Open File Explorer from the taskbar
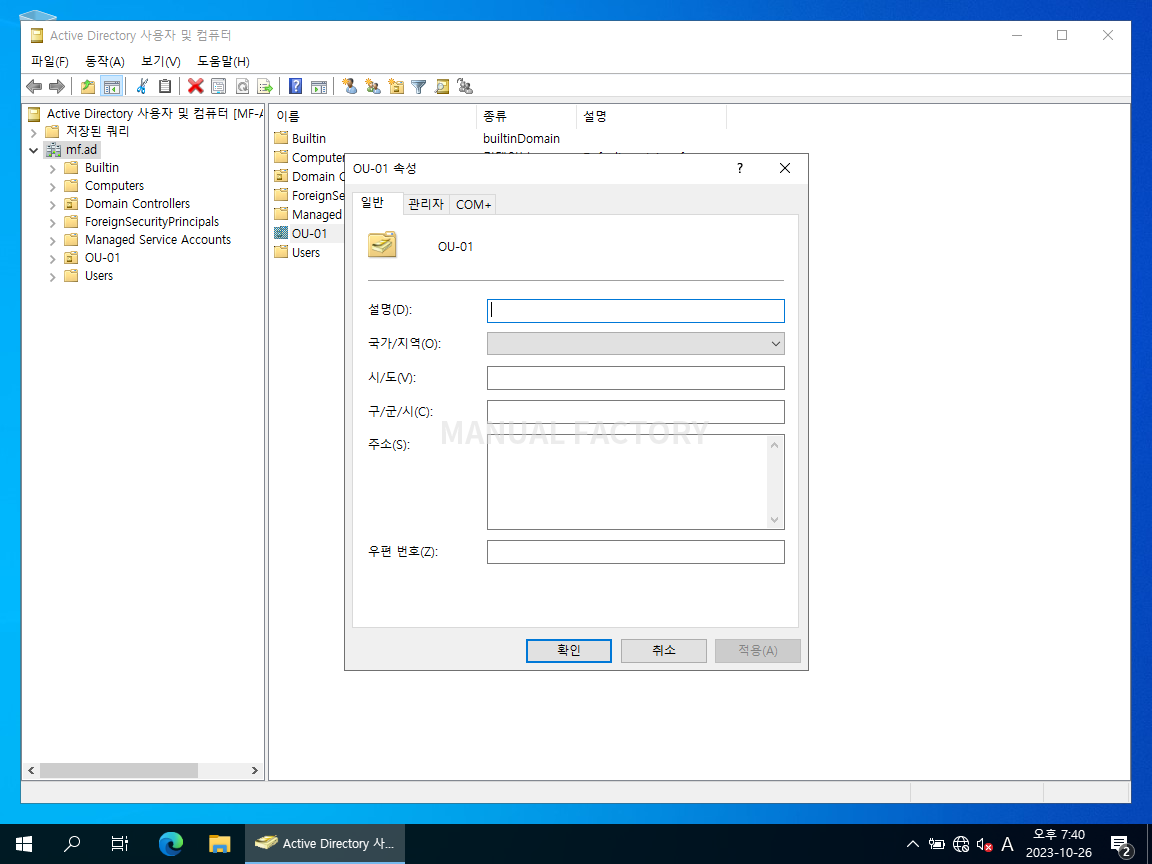 click(x=219, y=843)
